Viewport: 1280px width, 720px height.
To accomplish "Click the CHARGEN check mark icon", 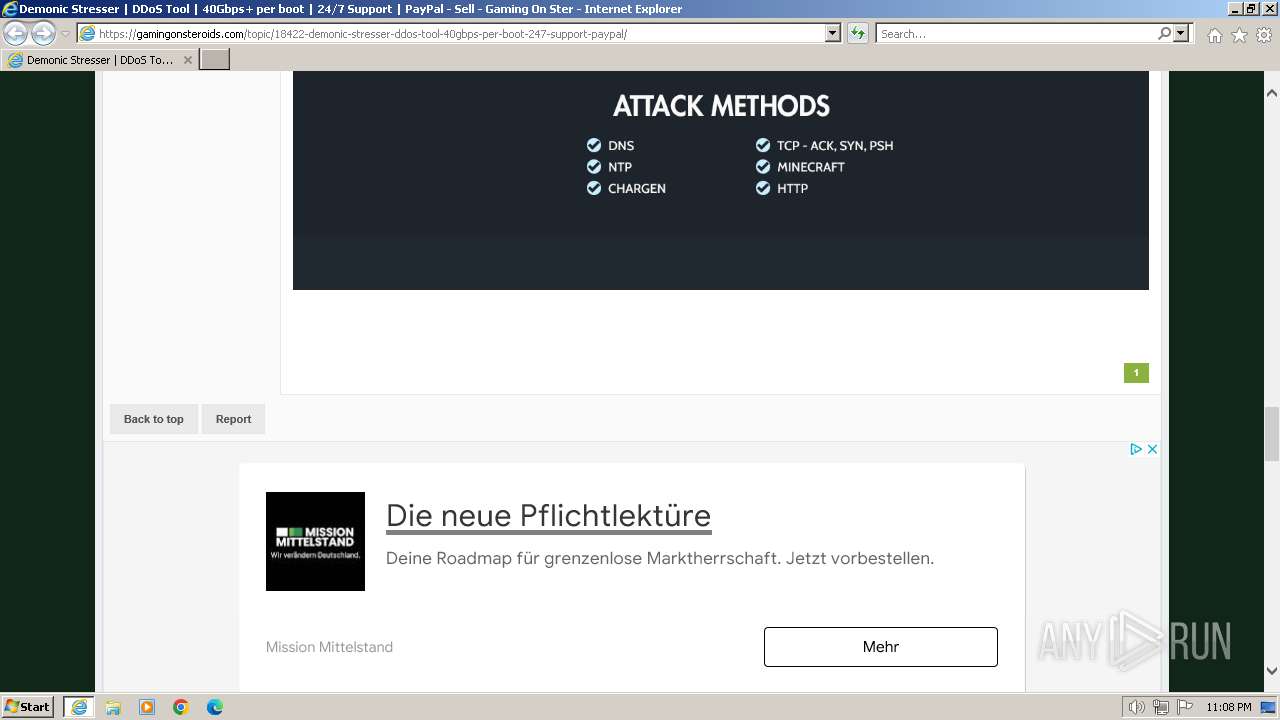I will click(x=594, y=188).
